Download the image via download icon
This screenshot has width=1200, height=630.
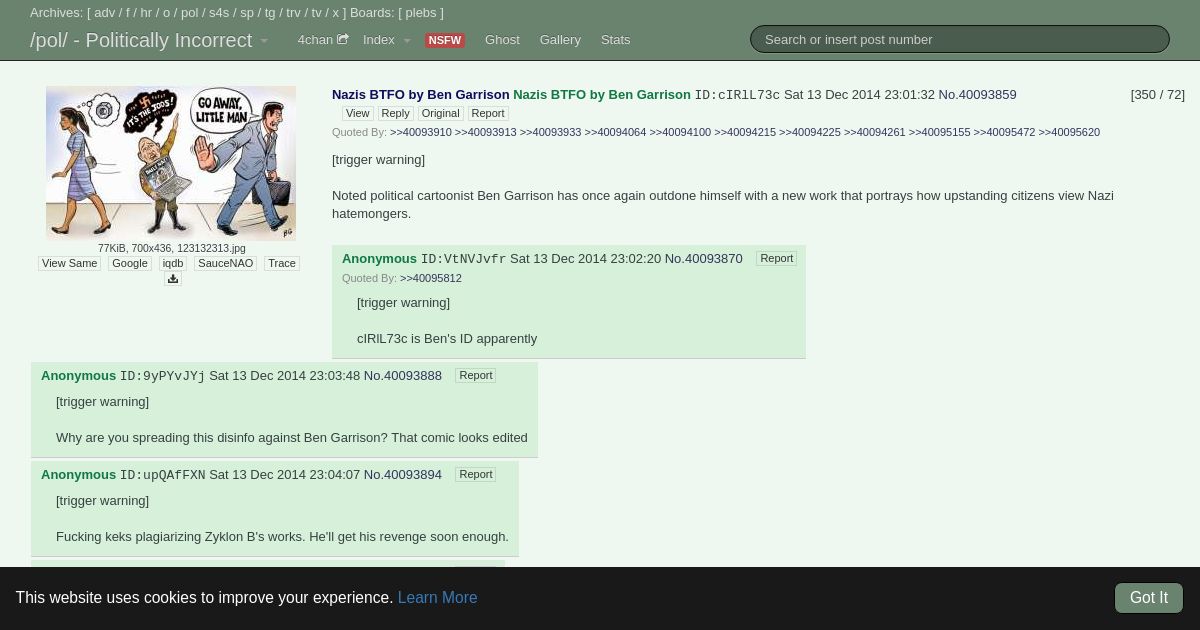coord(173,279)
